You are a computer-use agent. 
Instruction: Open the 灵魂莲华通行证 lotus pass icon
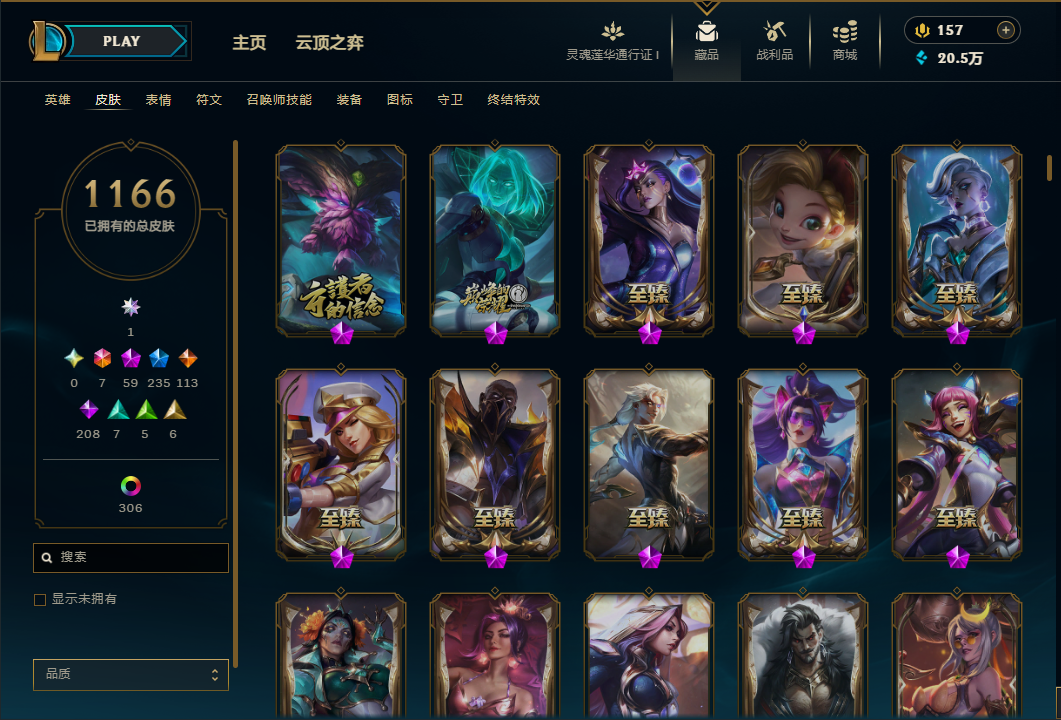click(612, 31)
